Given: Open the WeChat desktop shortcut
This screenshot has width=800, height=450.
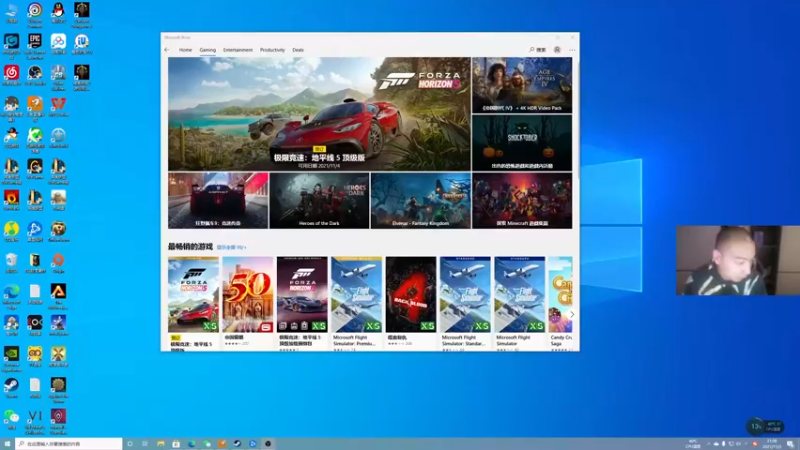Looking at the screenshot, I should point(11,419).
